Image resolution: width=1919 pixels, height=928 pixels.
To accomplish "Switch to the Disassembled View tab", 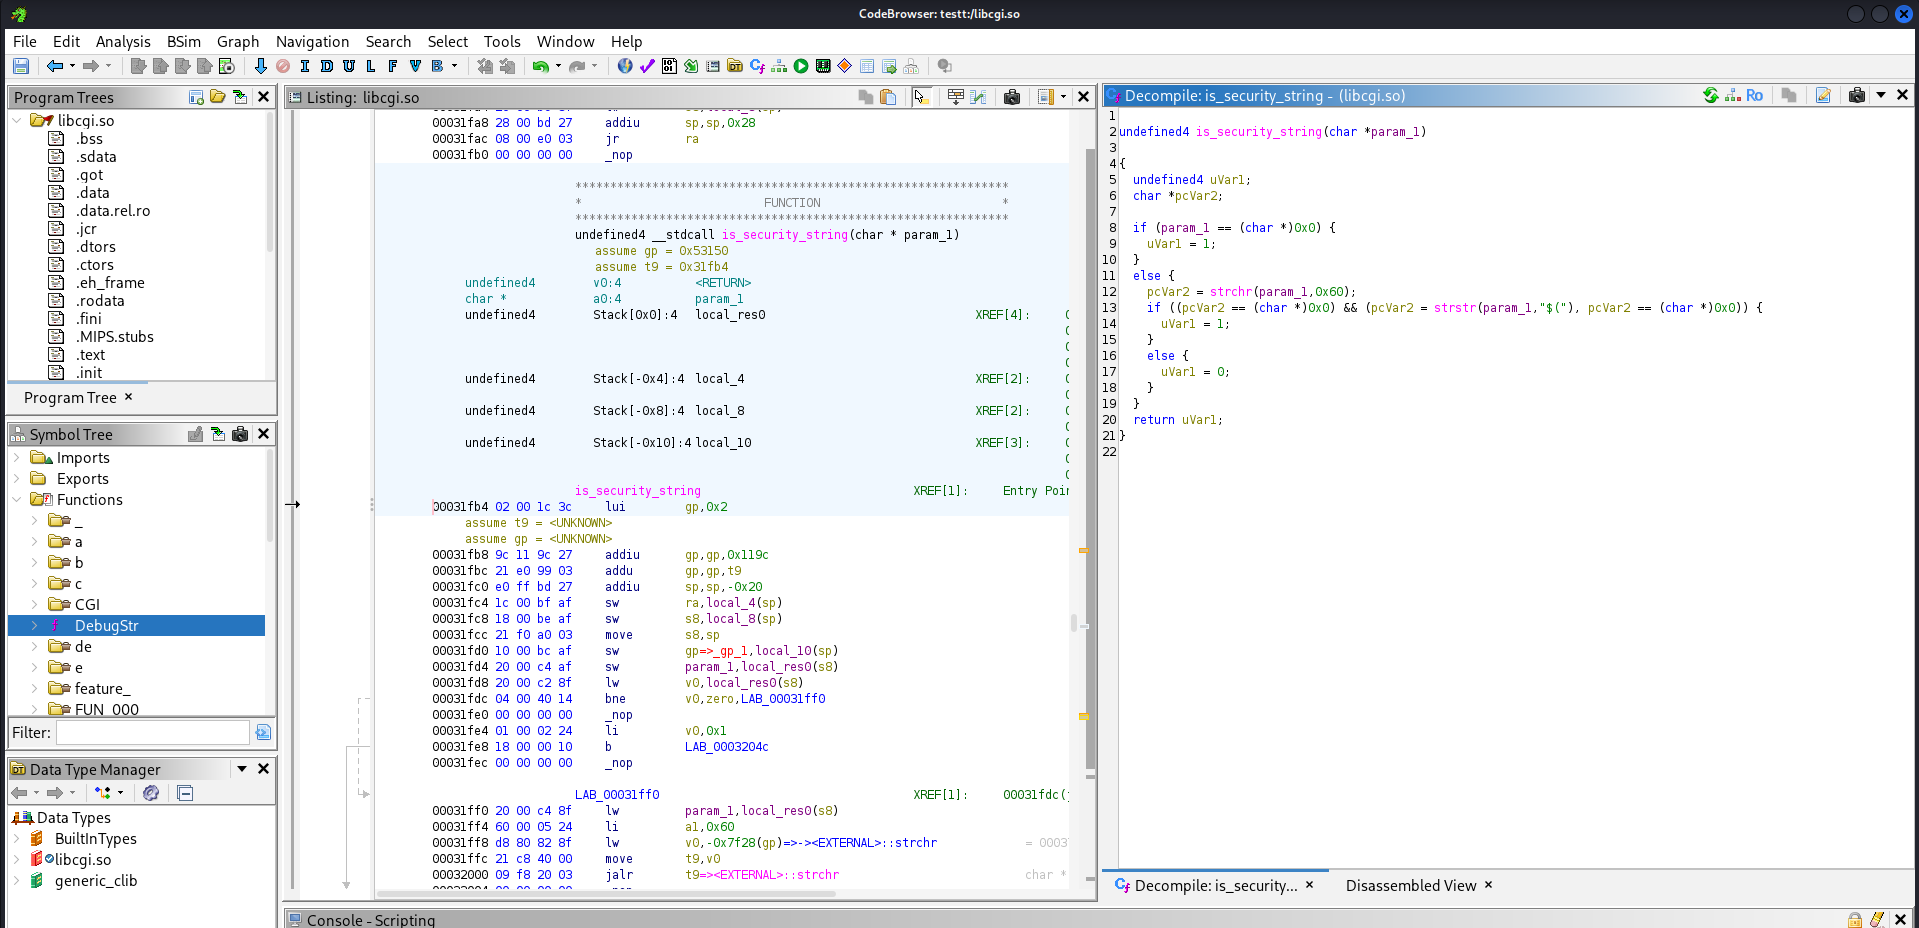I will pyautogui.click(x=1410, y=886).
